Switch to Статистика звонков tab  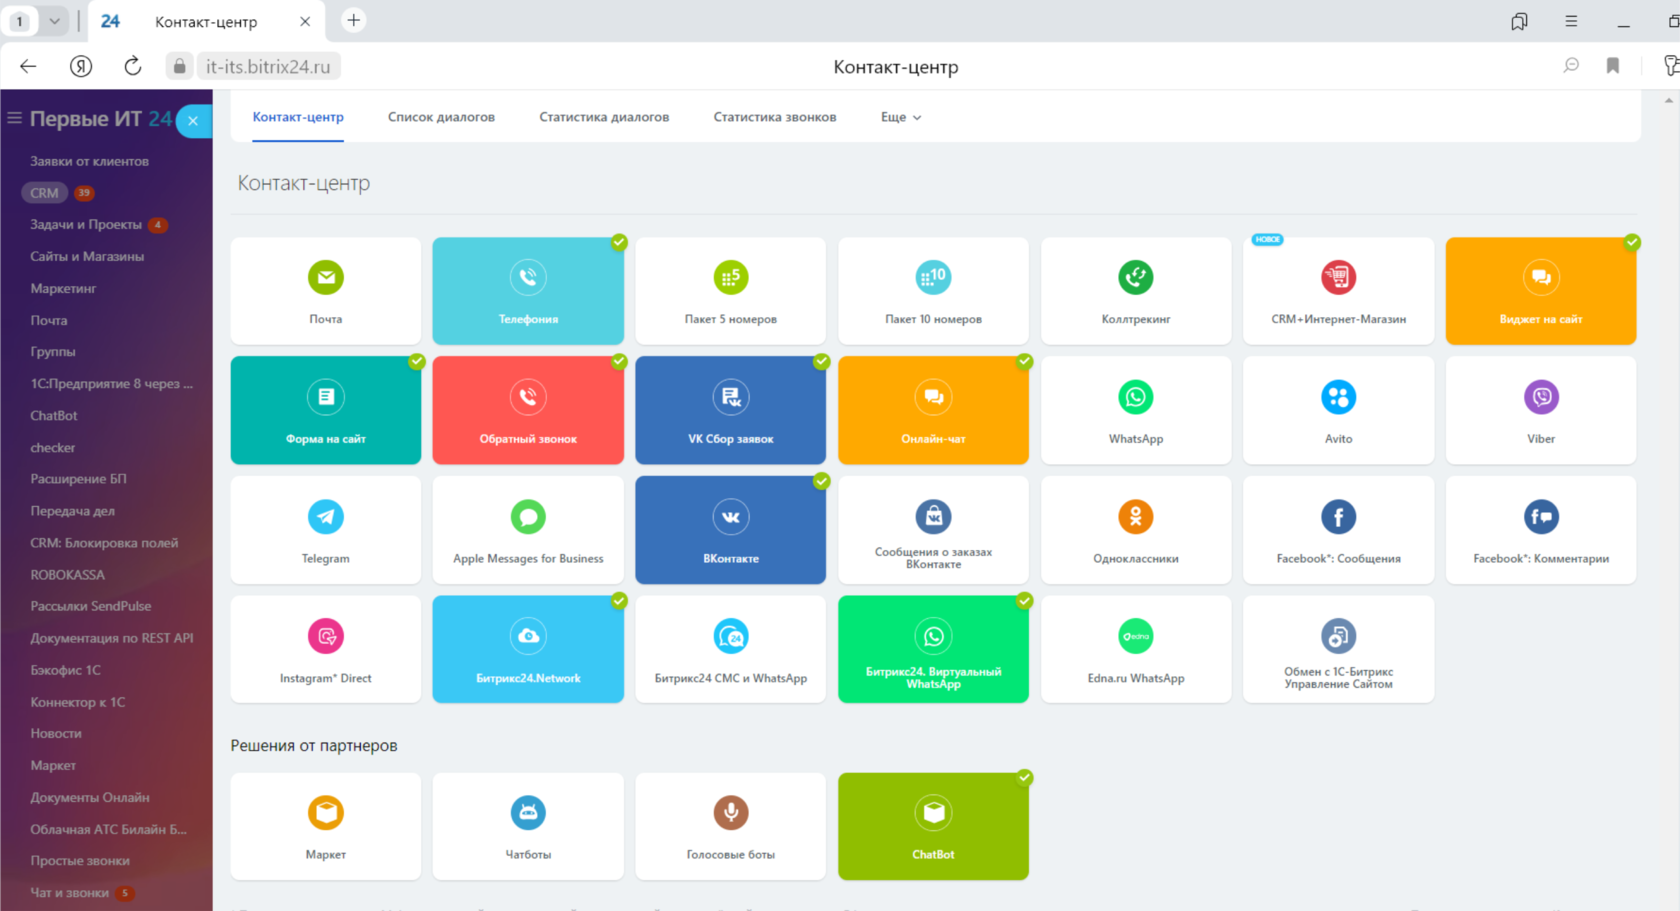pos(775,117)
